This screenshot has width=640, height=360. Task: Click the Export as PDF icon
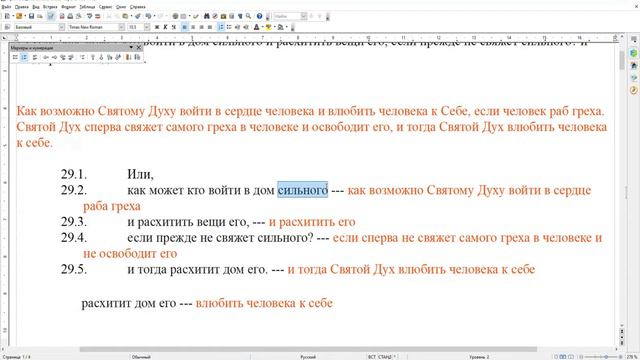point(62,16)
